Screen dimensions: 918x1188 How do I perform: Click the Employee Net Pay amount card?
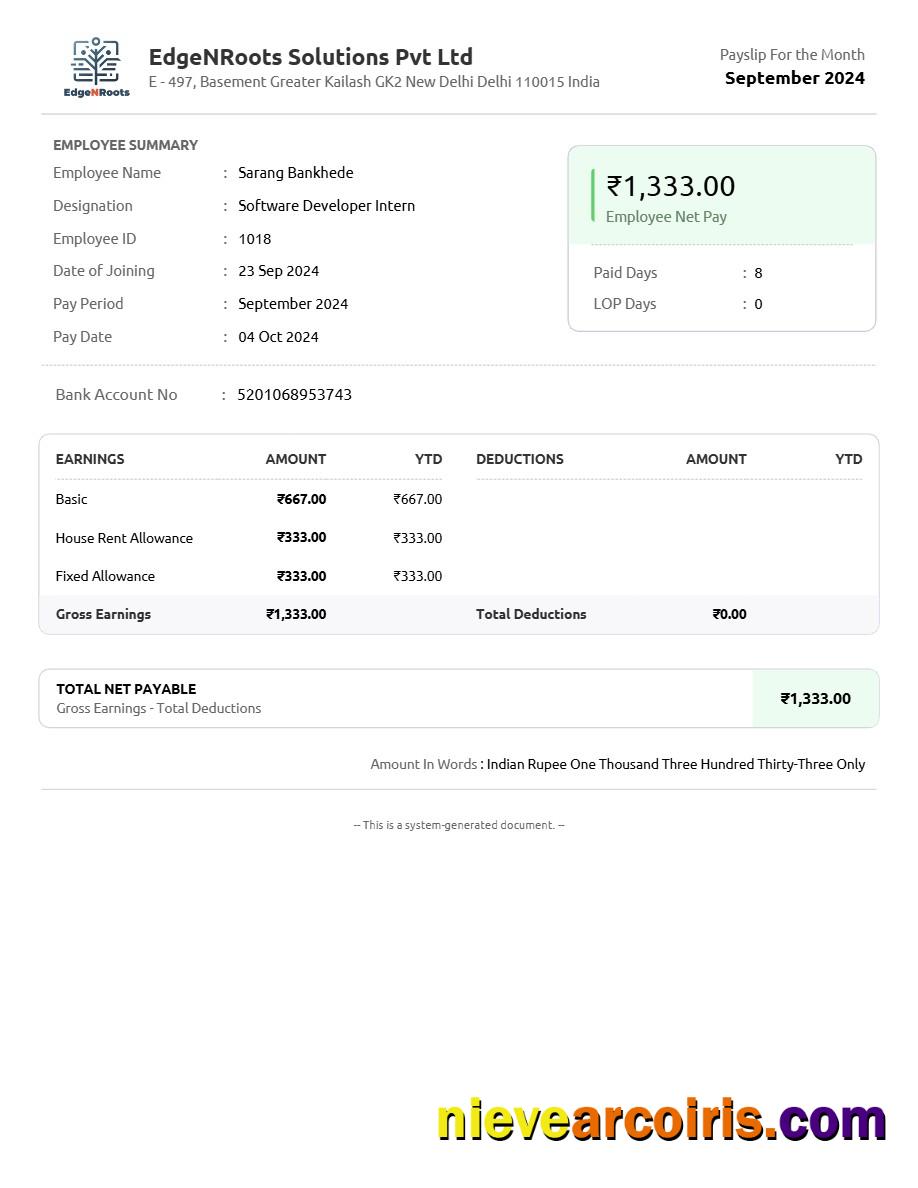(721, 197)
